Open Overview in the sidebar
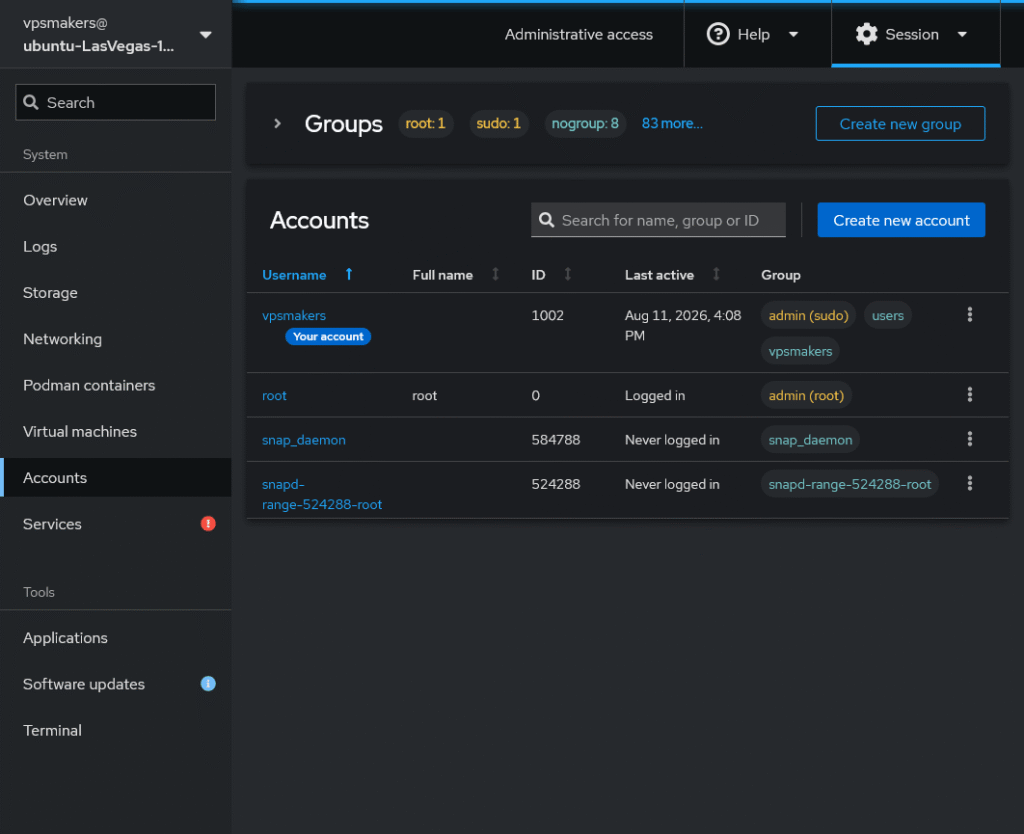Screen dimensions: 1024x834 click(x=116, y=200)
